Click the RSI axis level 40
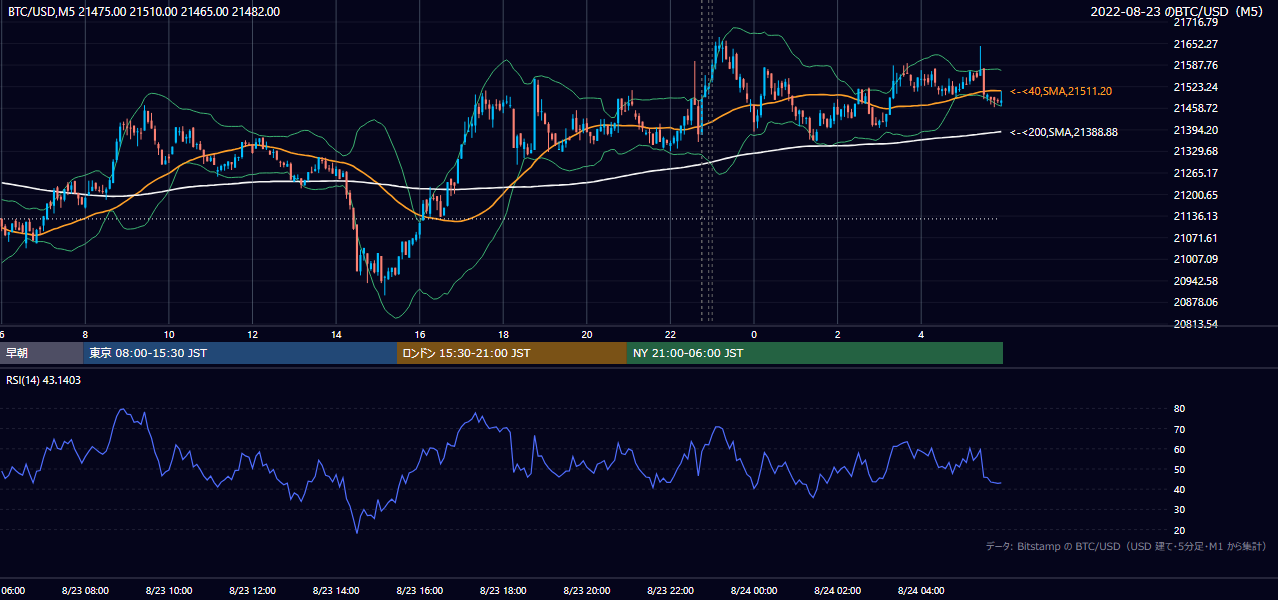This screenshot has width=1278, height=600. click(x=1180, y=489)
